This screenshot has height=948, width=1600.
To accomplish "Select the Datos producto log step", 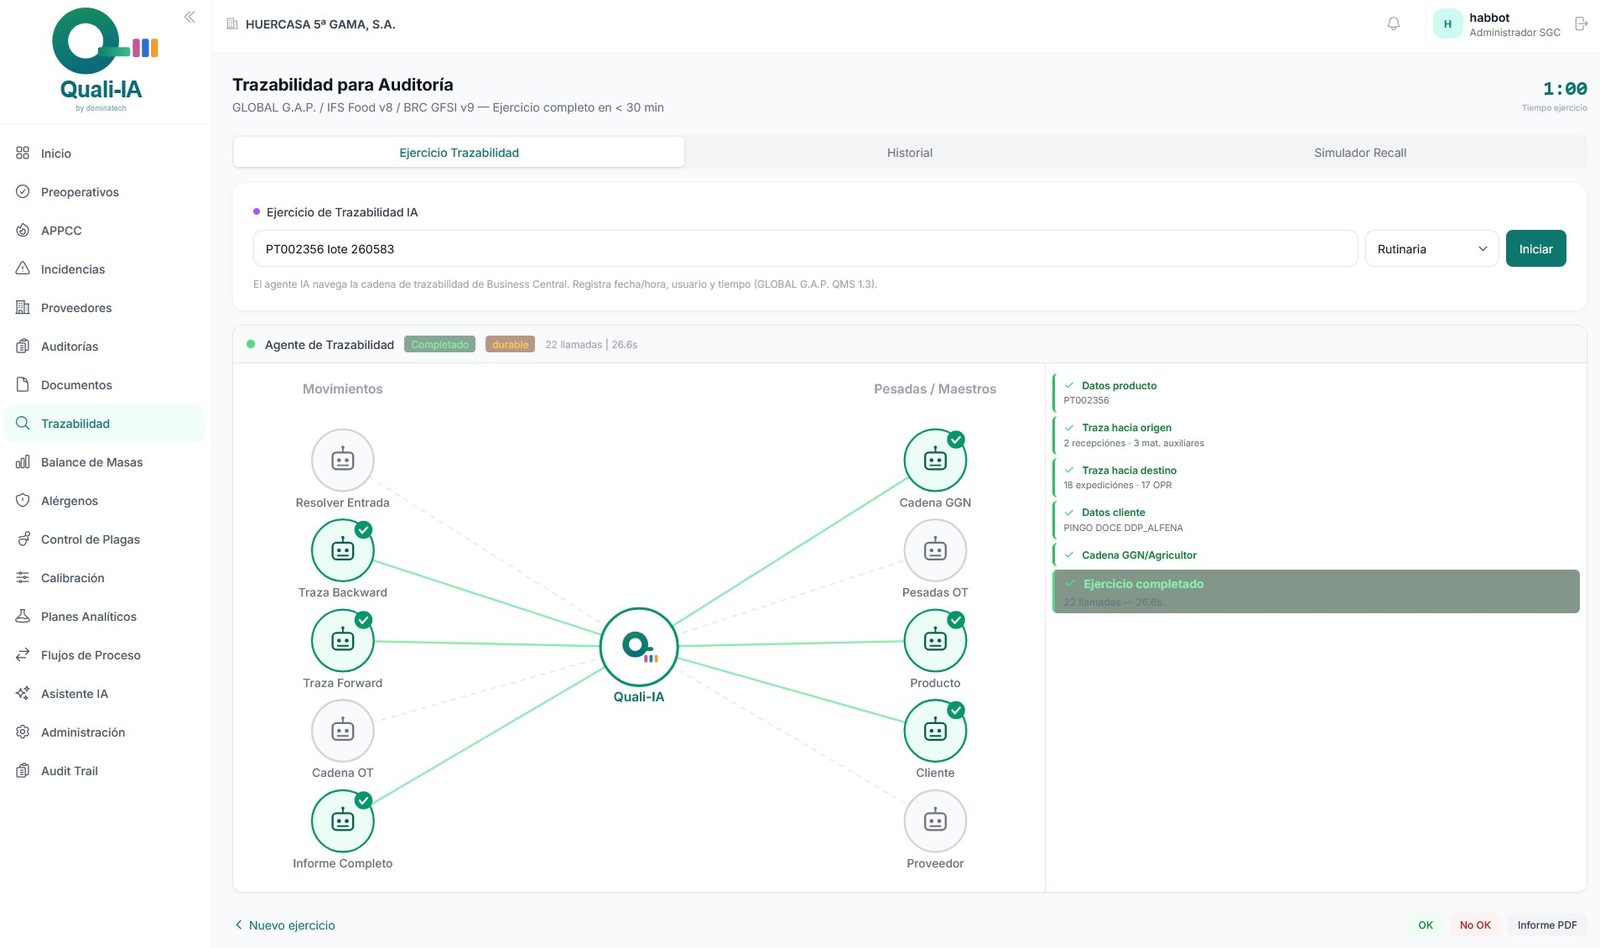I will click(1316, 392).
